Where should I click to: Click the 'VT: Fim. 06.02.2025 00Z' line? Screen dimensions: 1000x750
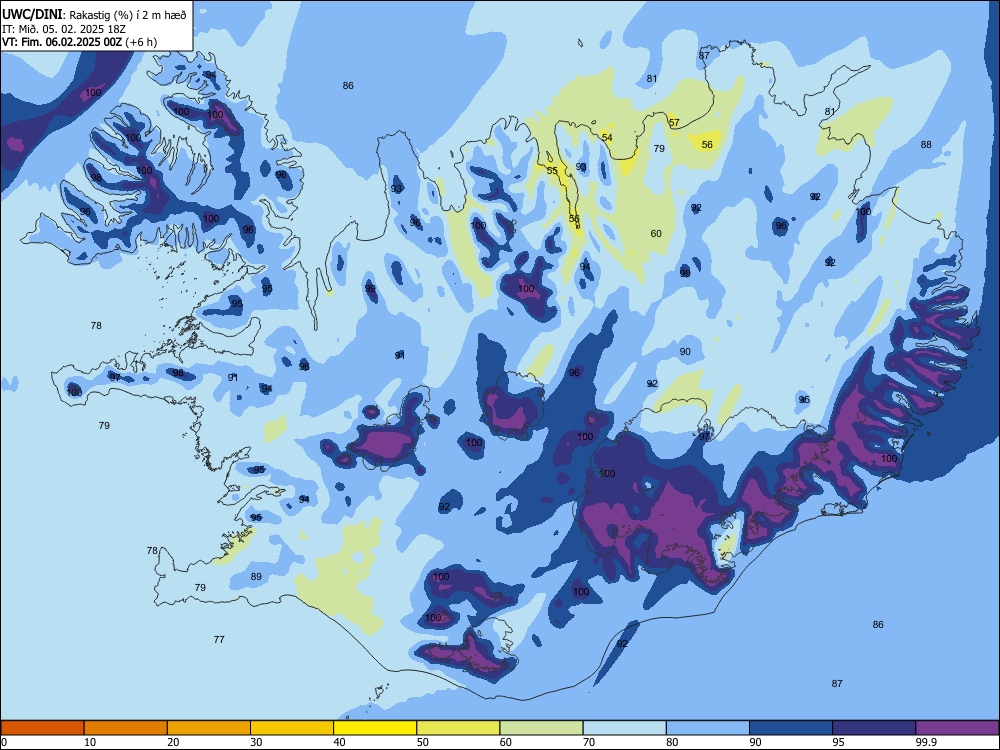pyautogui.click(x=62, y=42)
